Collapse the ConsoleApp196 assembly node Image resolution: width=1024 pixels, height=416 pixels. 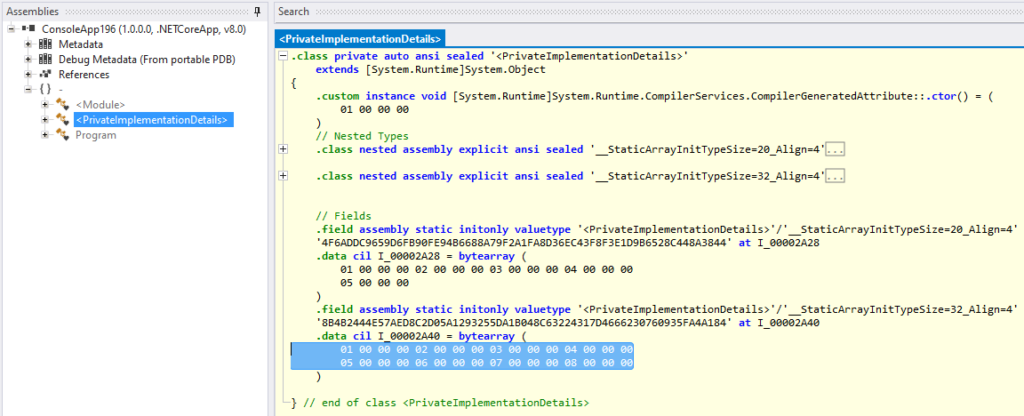click(11, 30)
